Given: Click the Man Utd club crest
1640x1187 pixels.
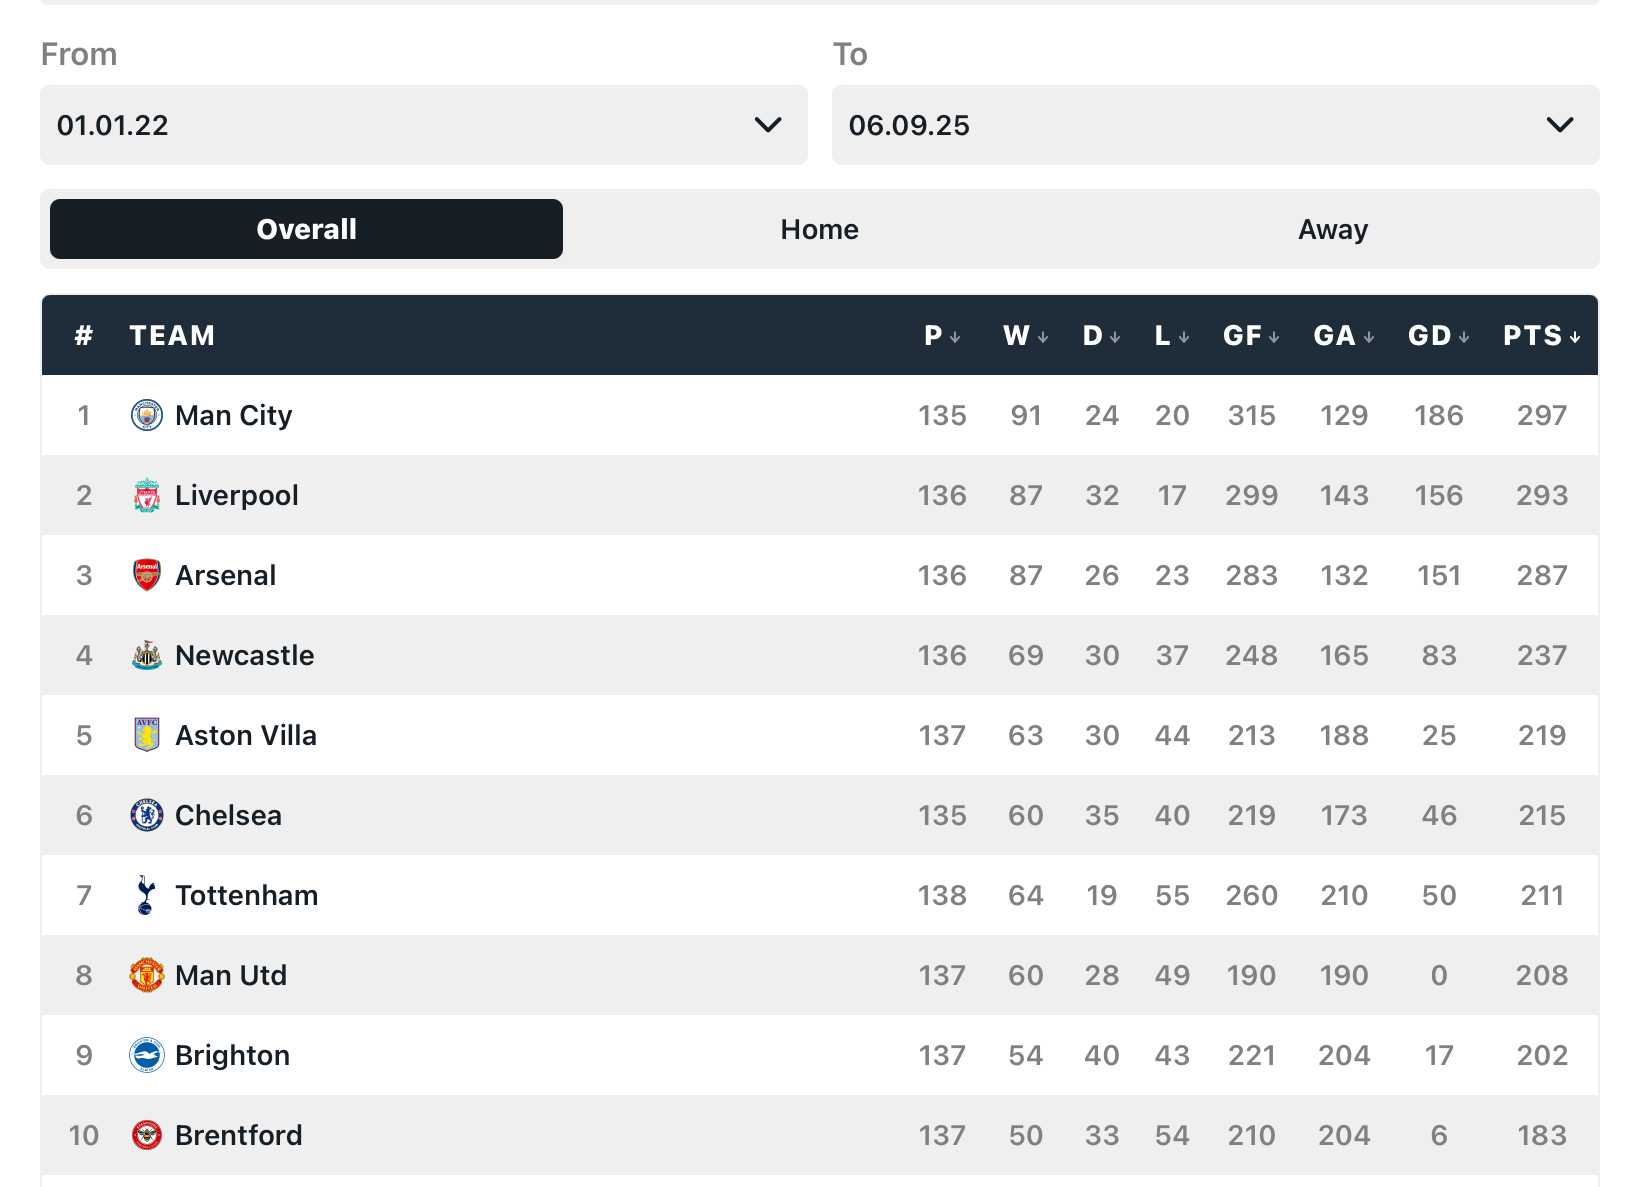Looking at the screenshot, I should (x=147, y=975).
